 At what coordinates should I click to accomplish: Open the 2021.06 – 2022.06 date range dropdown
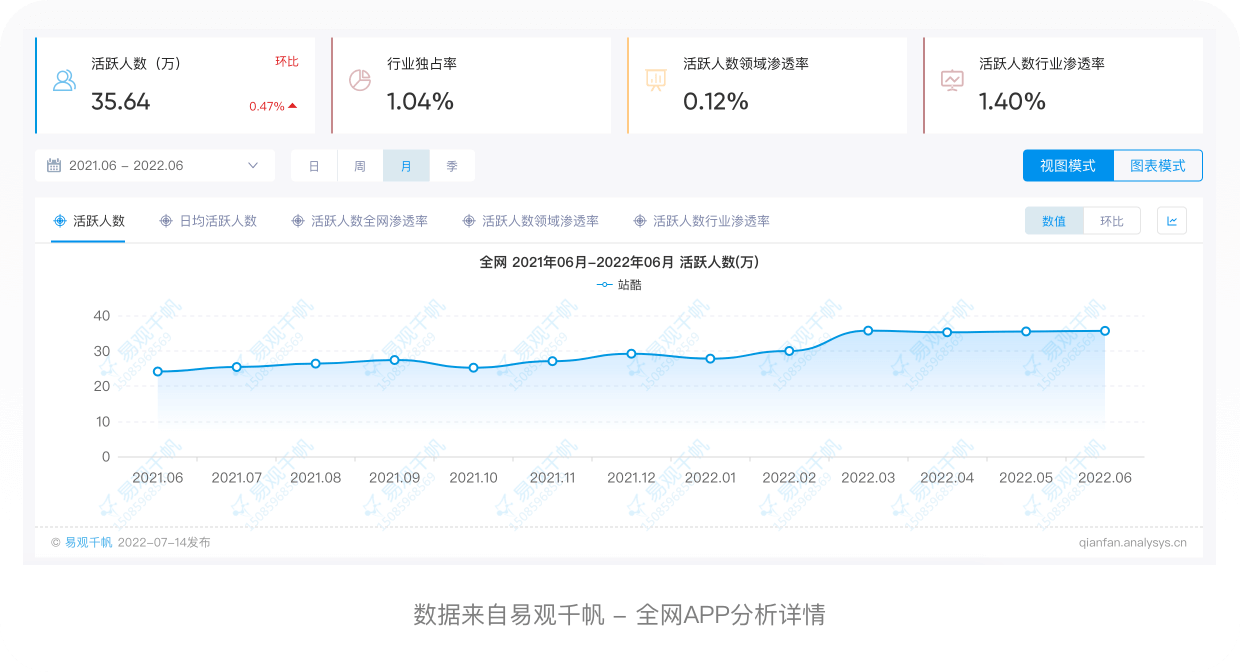pos(155,166)
